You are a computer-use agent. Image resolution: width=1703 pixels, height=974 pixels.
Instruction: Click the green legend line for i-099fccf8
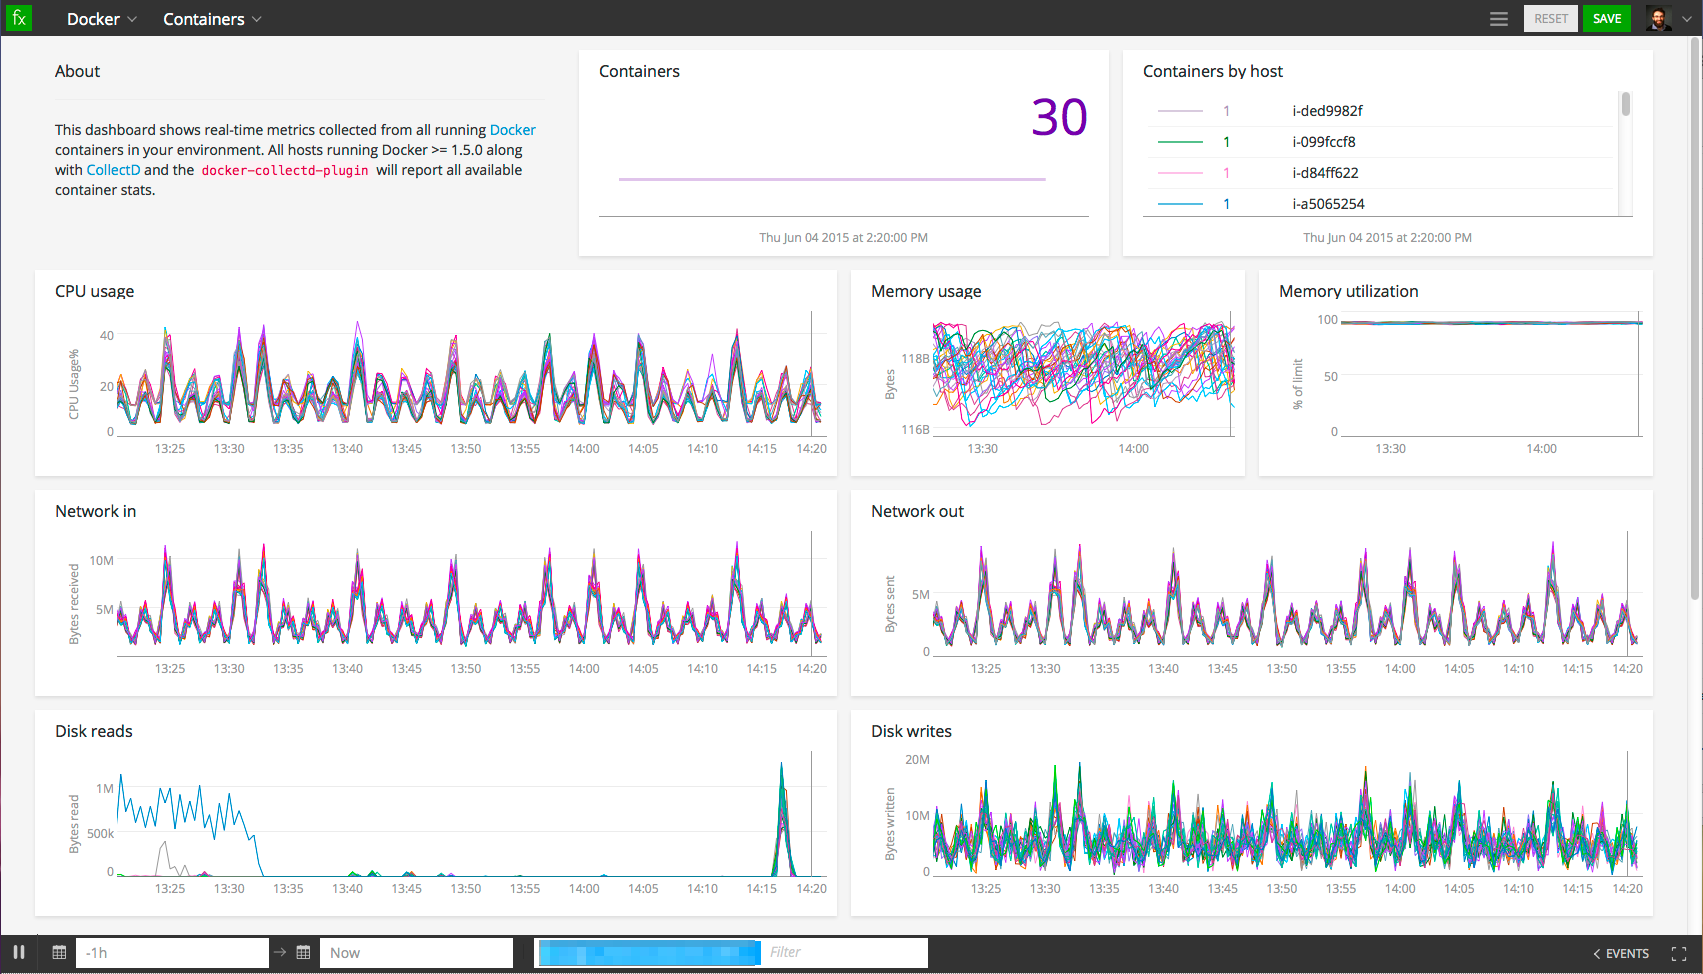pyautogui.click(x=1180, y=142)
